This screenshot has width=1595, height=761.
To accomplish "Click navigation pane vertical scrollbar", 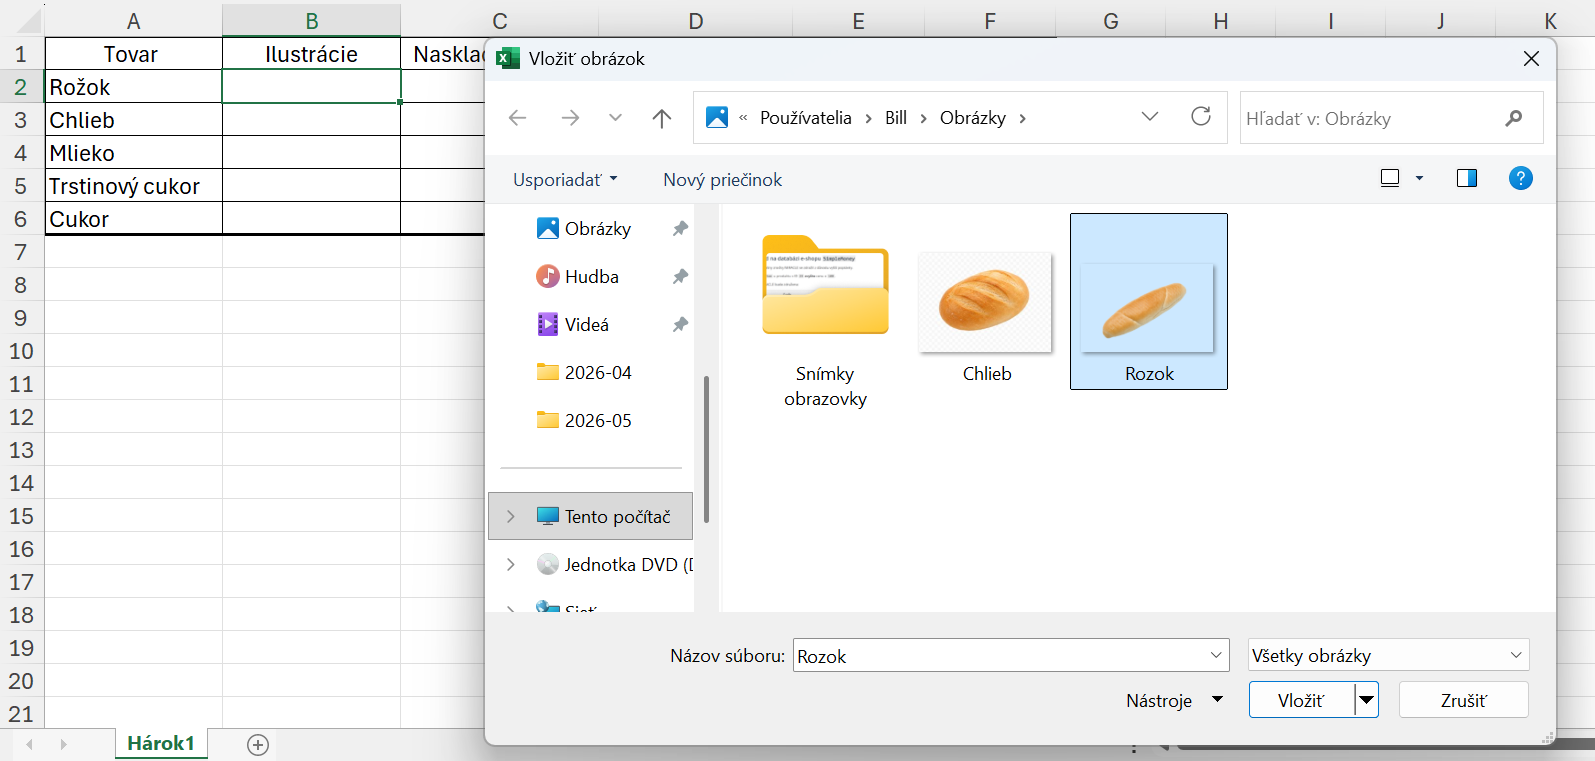I will [706, 449].
